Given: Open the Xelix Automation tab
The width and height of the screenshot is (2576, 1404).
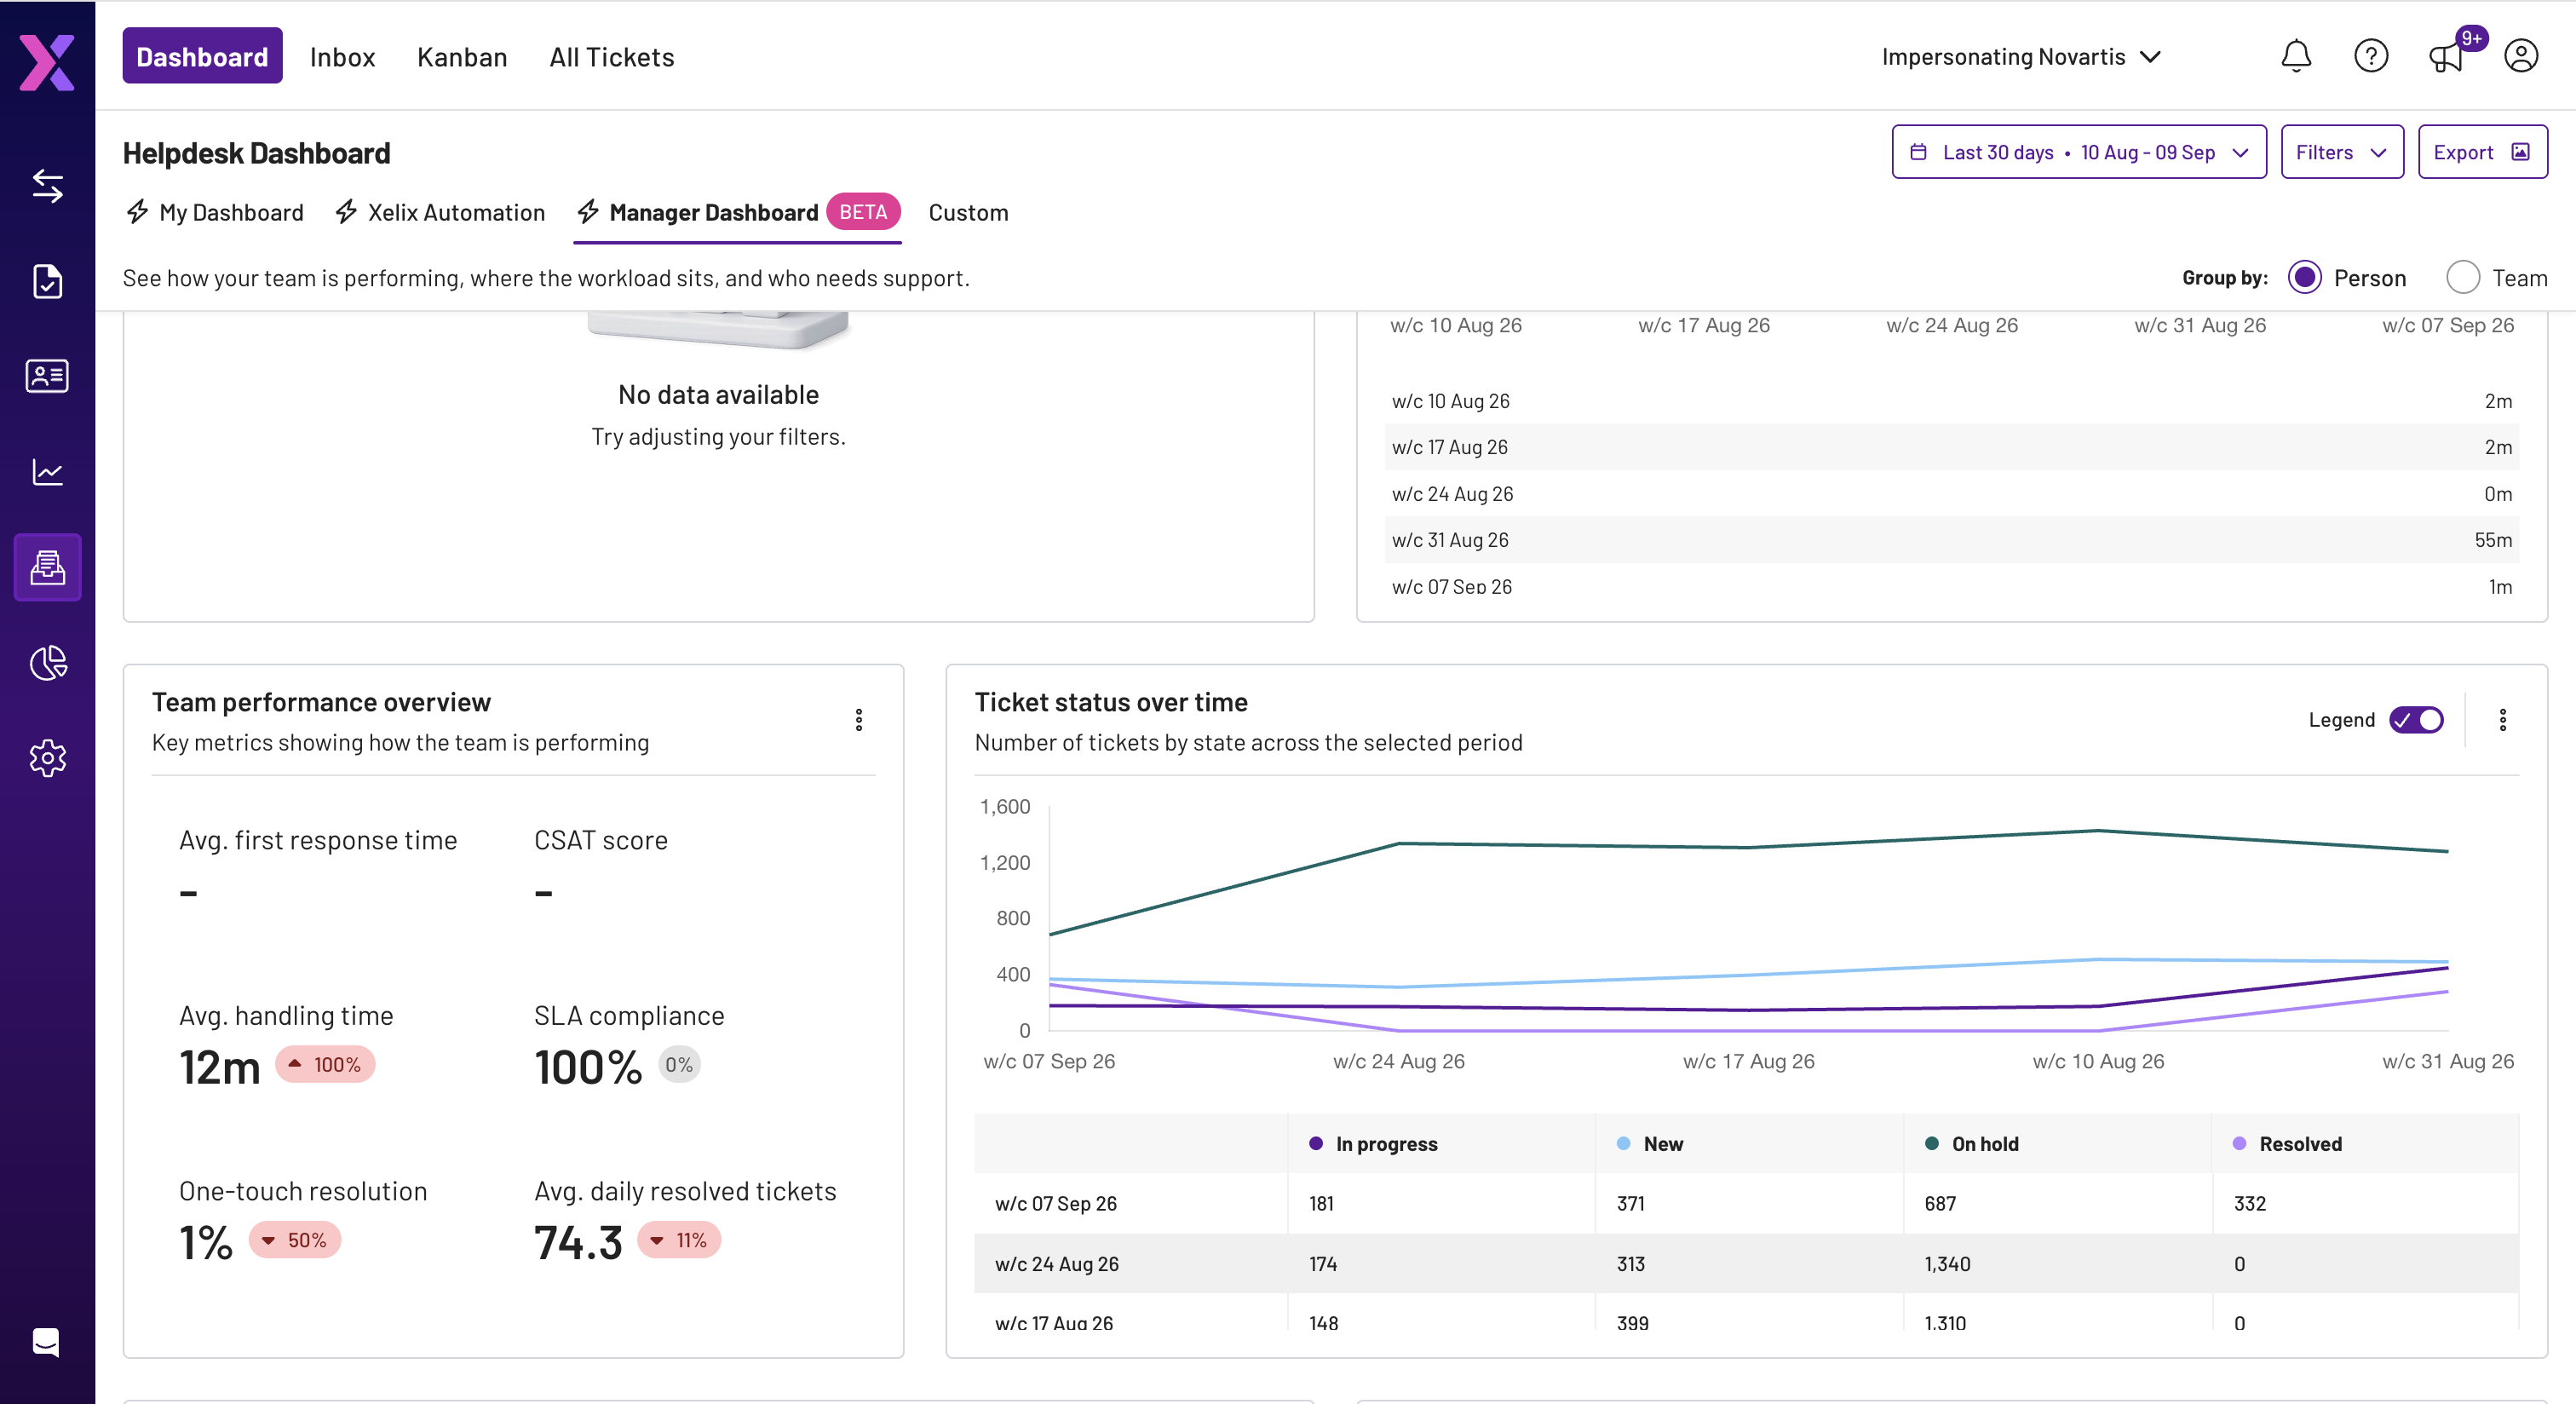Looking at the screenshot, I should point(440,212).
